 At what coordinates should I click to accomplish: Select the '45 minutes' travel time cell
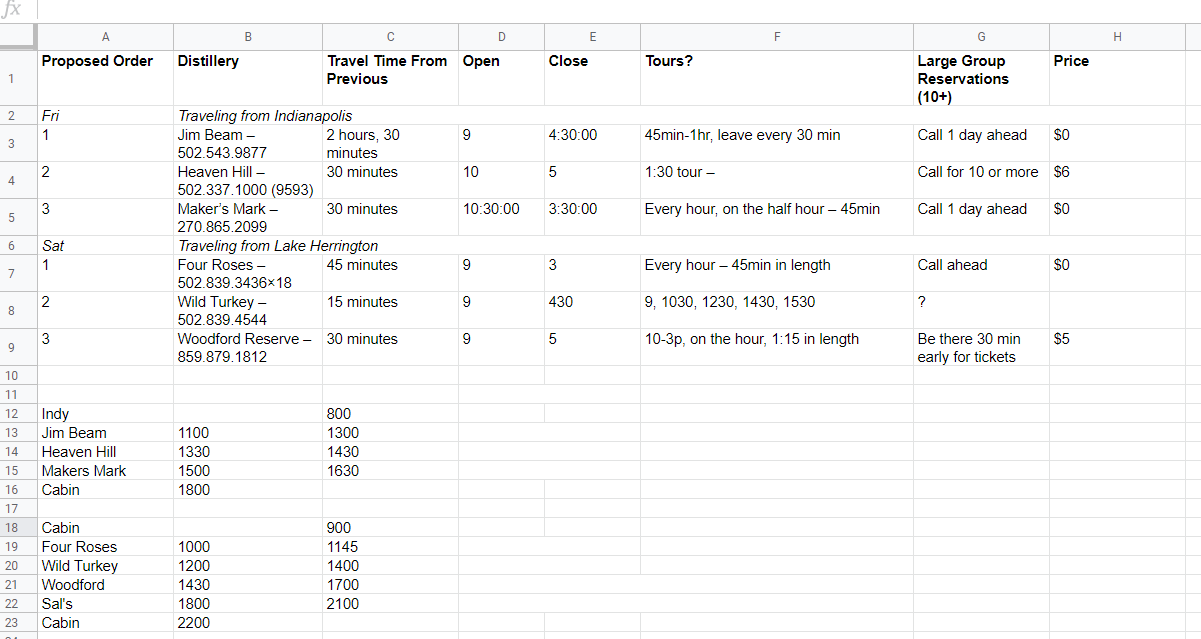391,274
